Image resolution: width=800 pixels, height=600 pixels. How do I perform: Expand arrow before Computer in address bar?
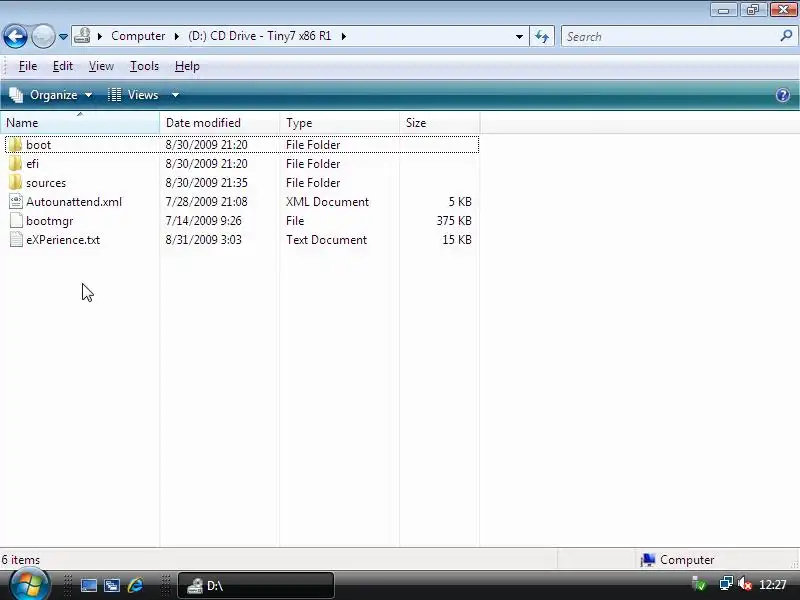(x=100, y=36)
